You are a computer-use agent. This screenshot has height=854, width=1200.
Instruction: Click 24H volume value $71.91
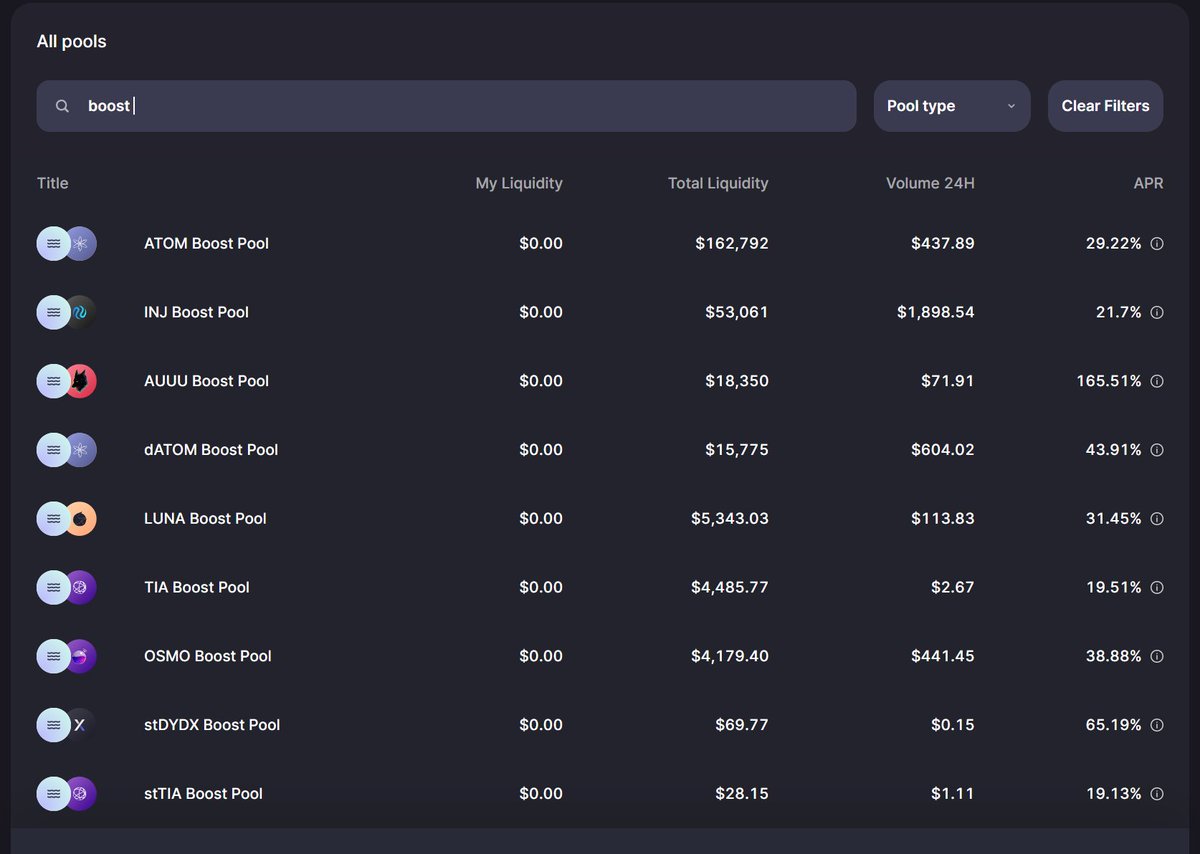tap(948, 381)
